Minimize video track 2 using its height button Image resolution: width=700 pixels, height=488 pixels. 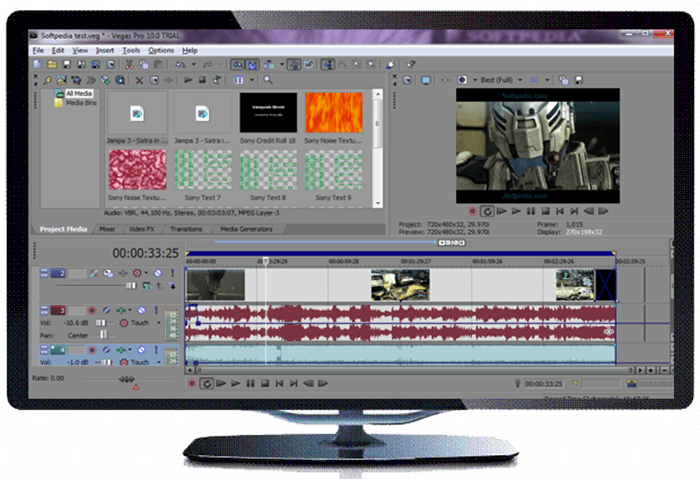(x=44, y=273)
